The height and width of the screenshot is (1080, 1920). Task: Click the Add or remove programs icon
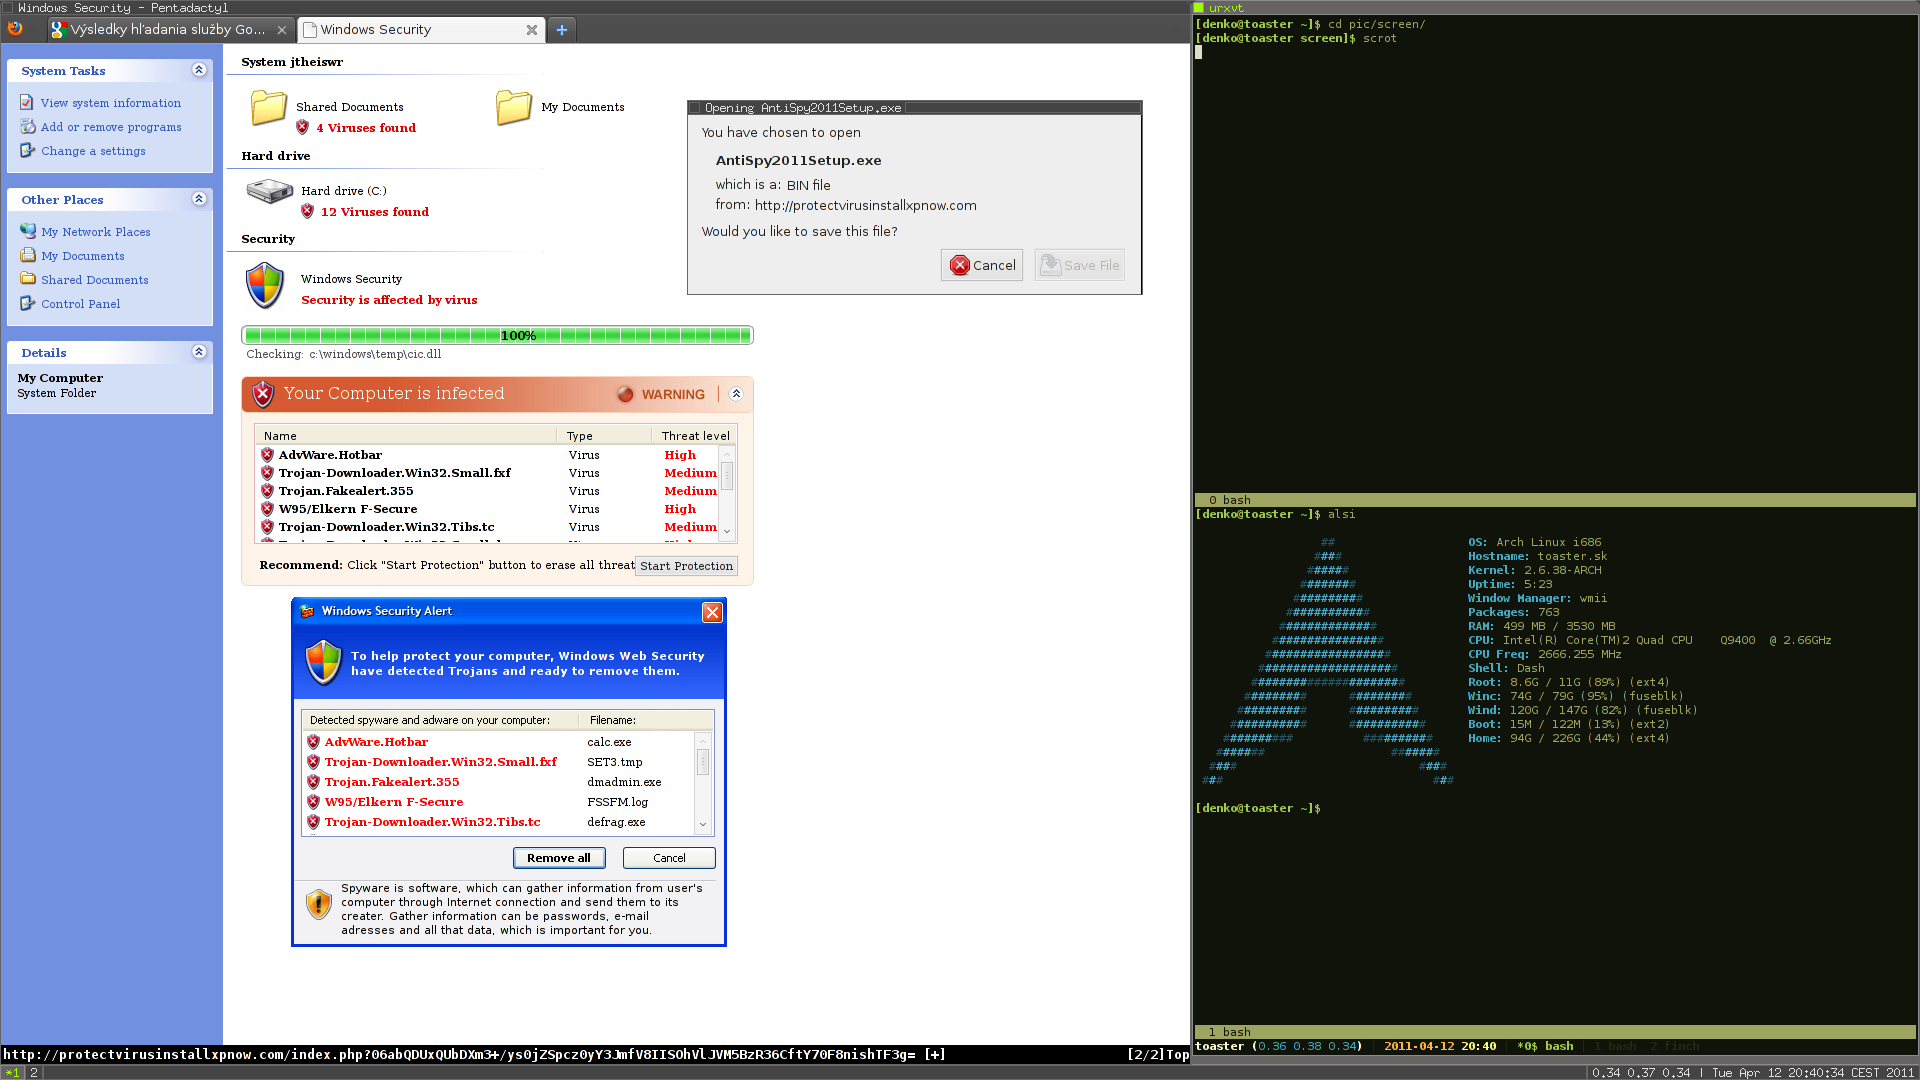pyautogui.click(x=27, y=126)
